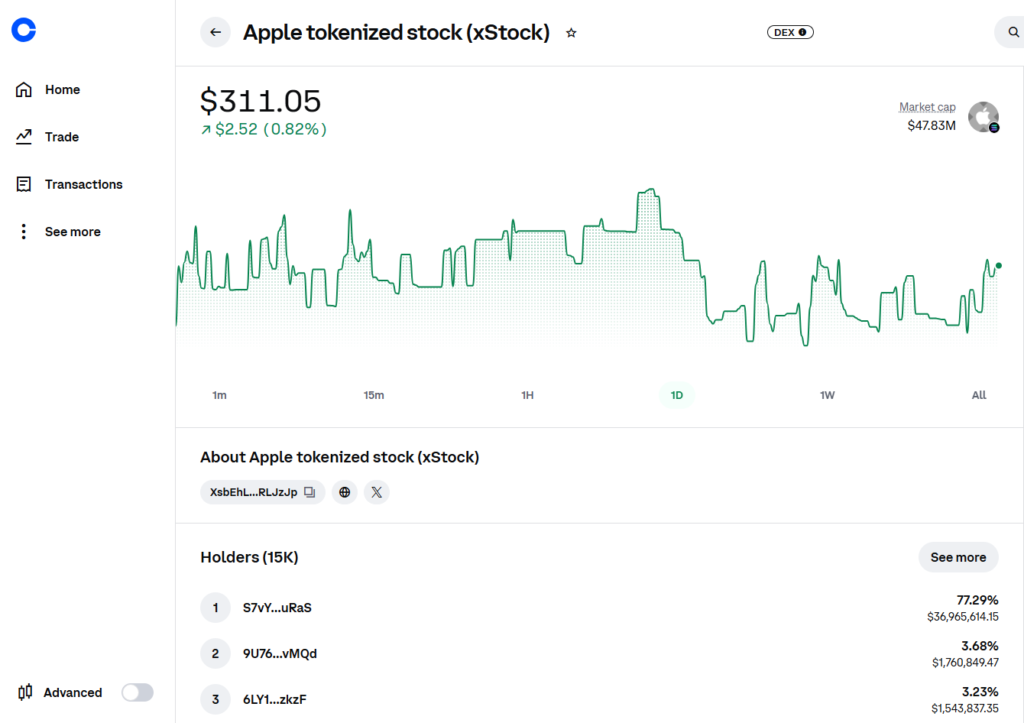
Task: Click the Trade chart icon
Action: pos(24,137)
